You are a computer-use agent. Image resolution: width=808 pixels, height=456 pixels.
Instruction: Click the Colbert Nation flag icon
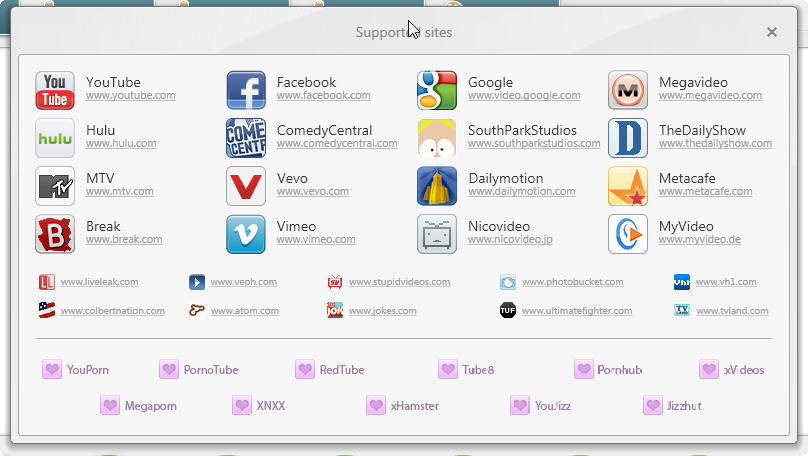tap(47, 310)
